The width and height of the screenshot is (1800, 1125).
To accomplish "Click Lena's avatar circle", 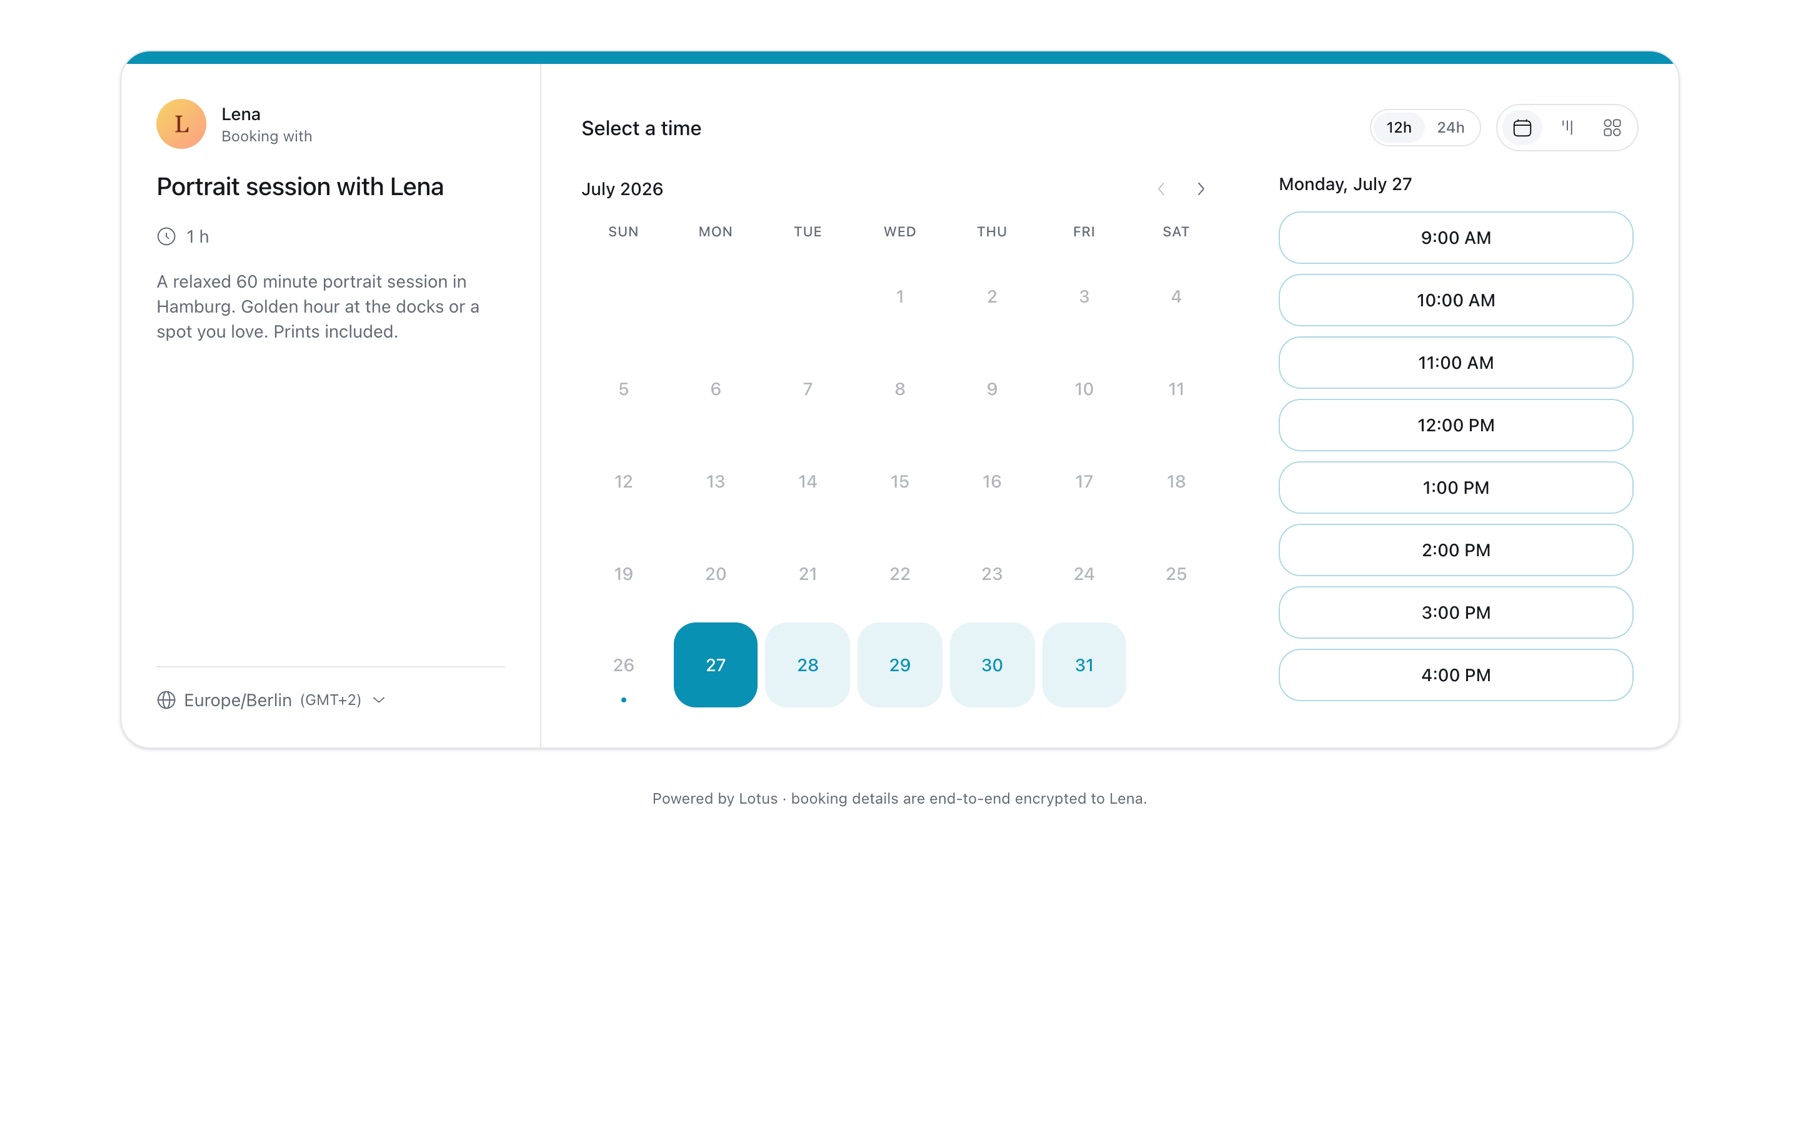I will tap(181, 124).
